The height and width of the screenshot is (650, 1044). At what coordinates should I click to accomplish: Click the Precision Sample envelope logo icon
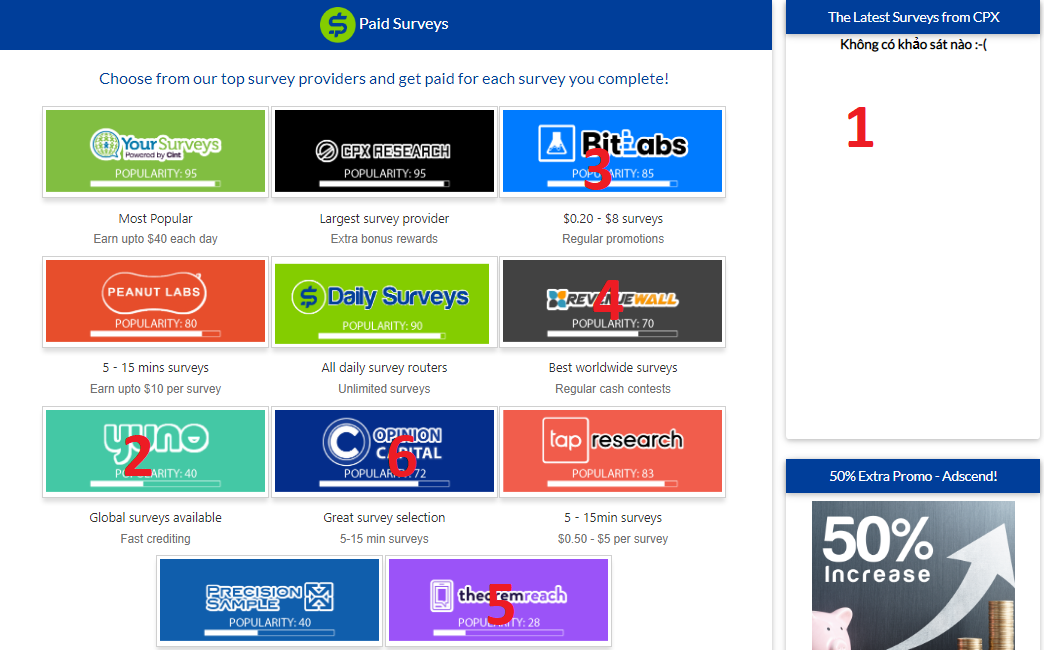[x=319, y=597]
